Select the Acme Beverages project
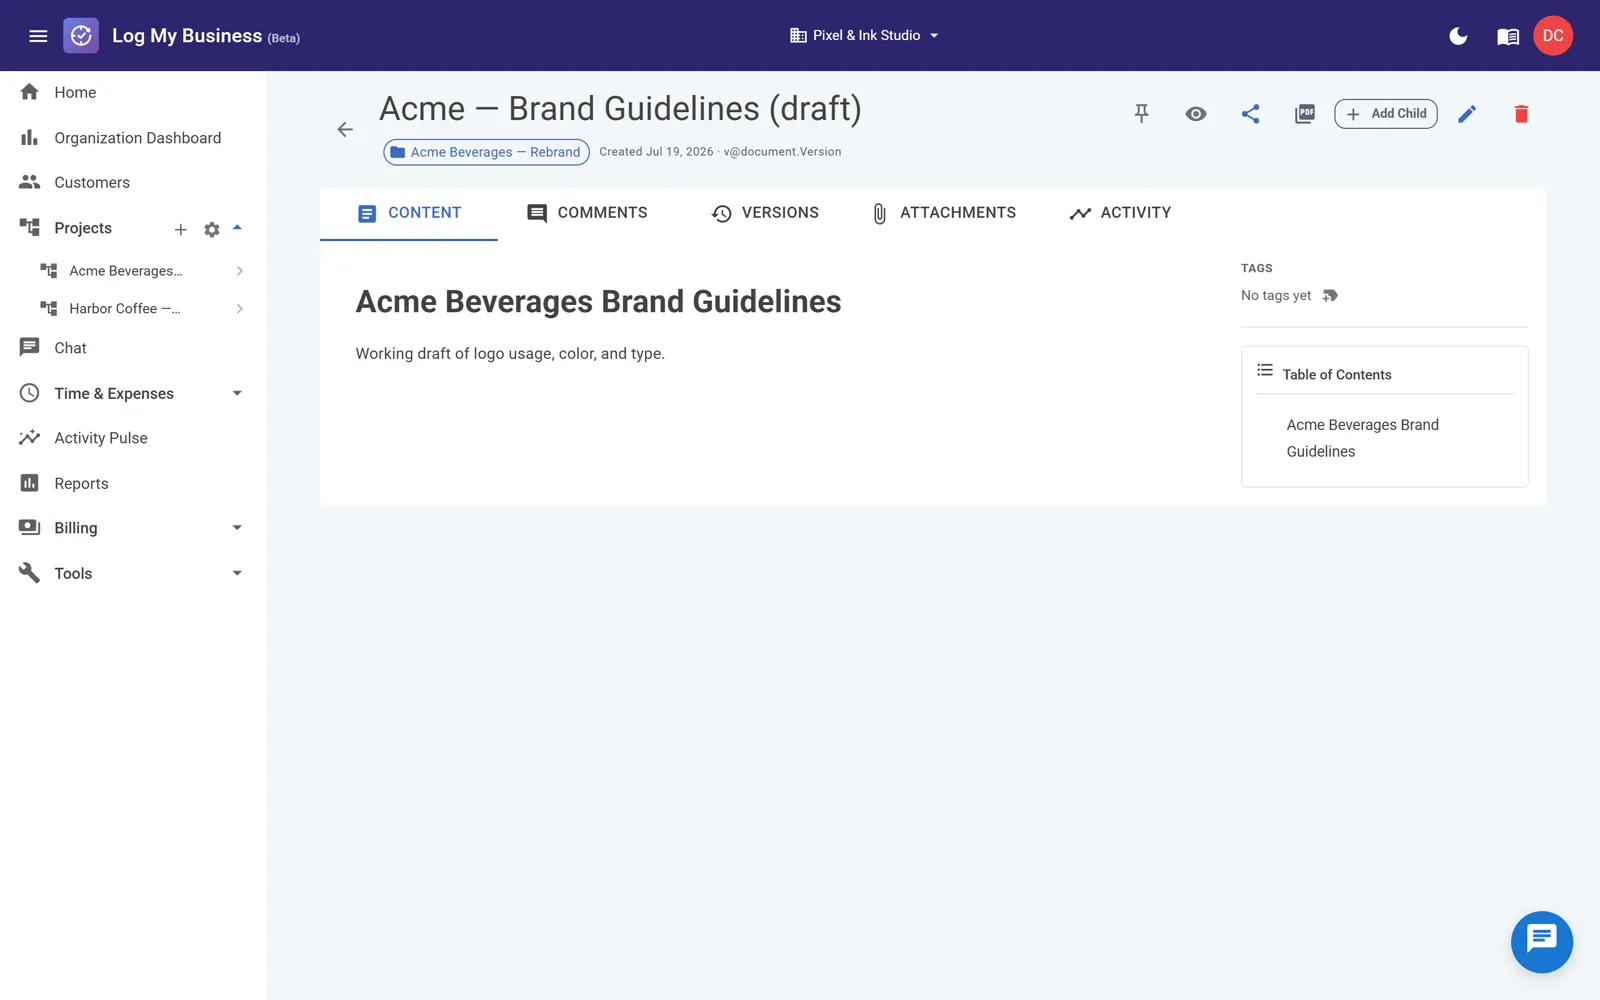 coord(126,271)
